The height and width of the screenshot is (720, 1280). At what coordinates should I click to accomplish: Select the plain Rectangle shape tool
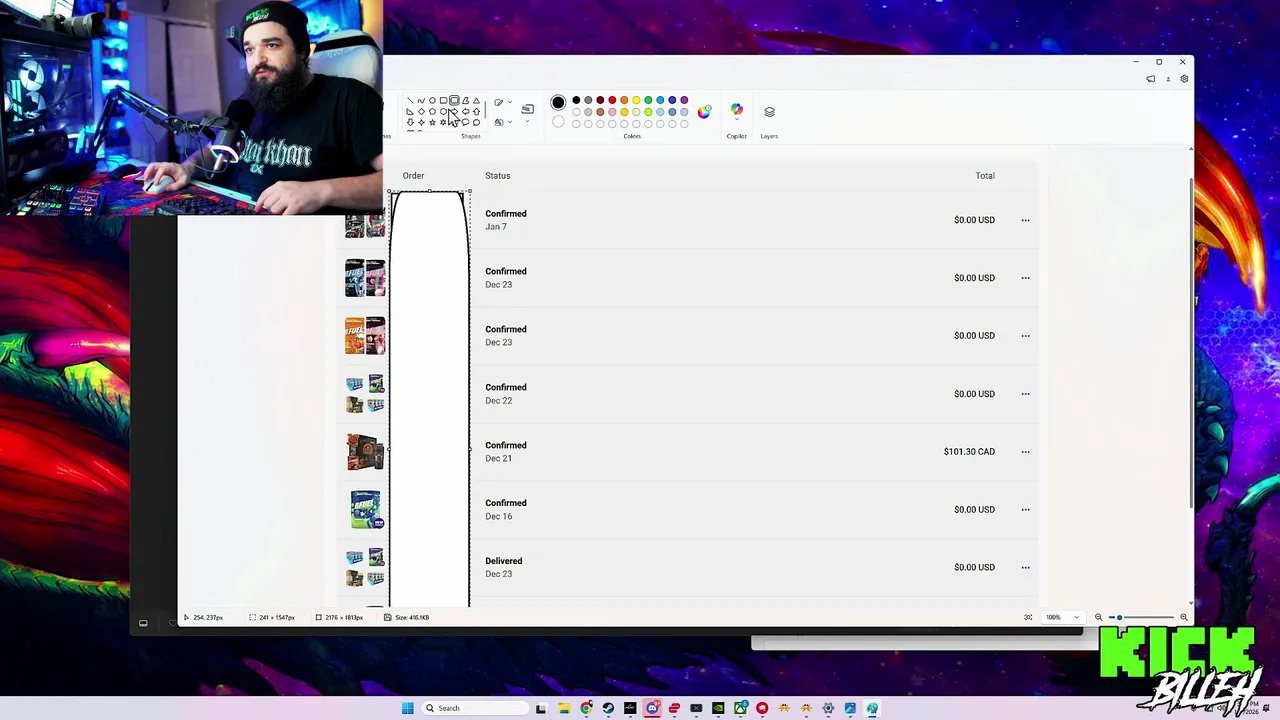pos(443,100)
